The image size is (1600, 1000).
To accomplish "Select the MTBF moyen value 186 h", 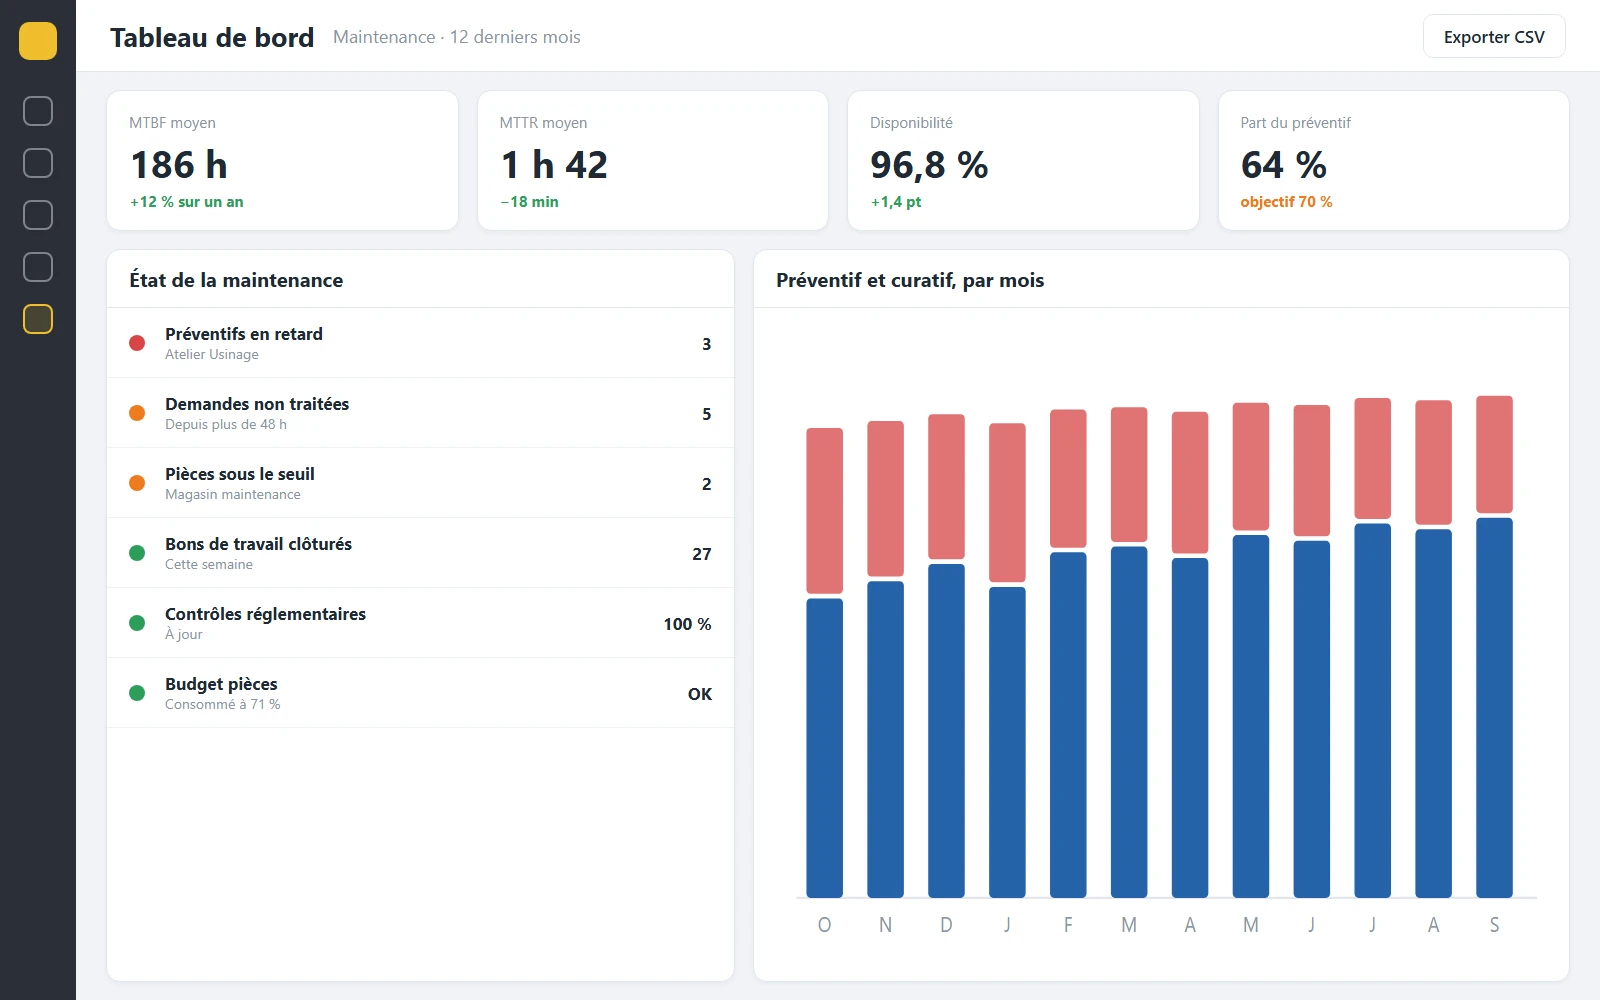I will (x=179, y=165).
